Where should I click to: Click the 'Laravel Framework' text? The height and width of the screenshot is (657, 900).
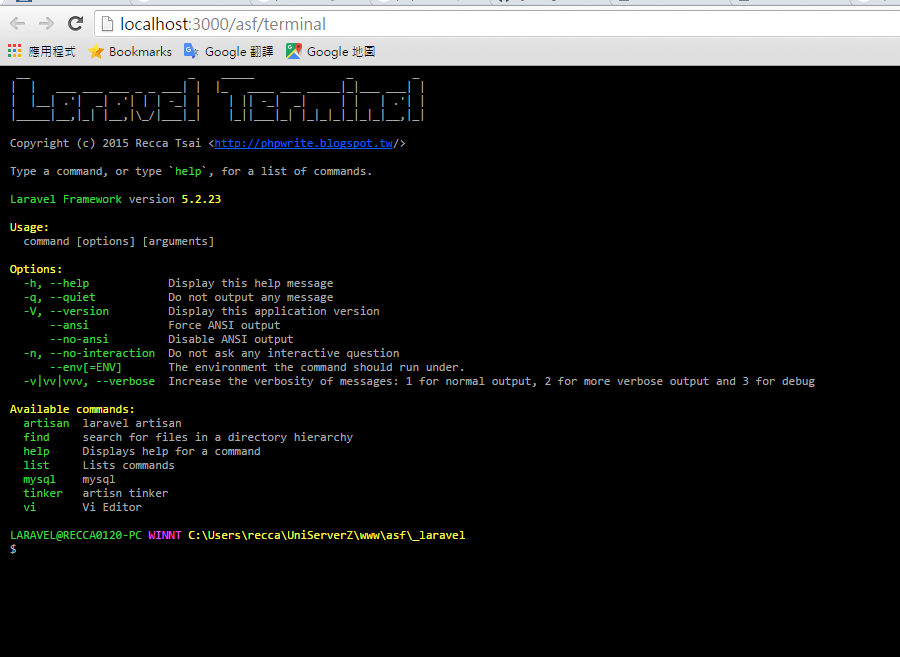coord(66,199)
